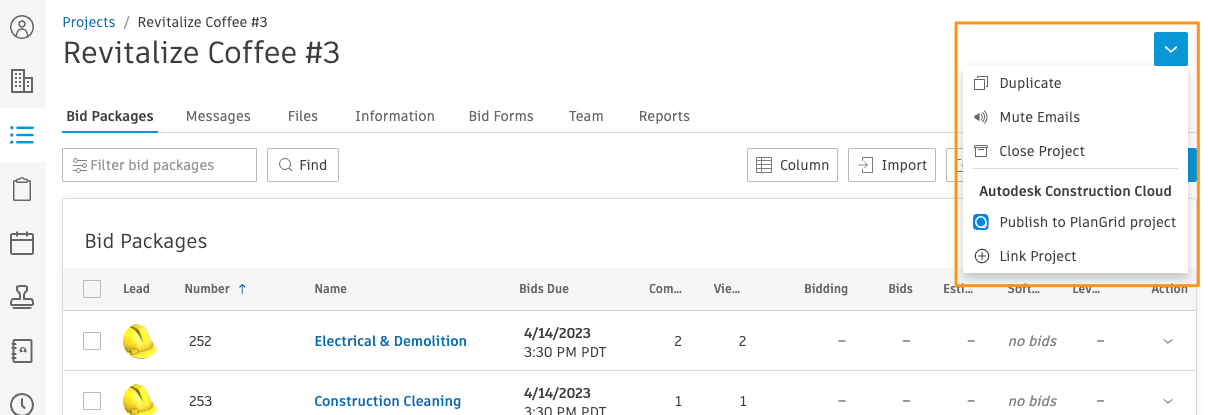Click the Mute Emails speaker icon
The width and height of the screenshot is (1208, 415).
click(x=981, y=117)
